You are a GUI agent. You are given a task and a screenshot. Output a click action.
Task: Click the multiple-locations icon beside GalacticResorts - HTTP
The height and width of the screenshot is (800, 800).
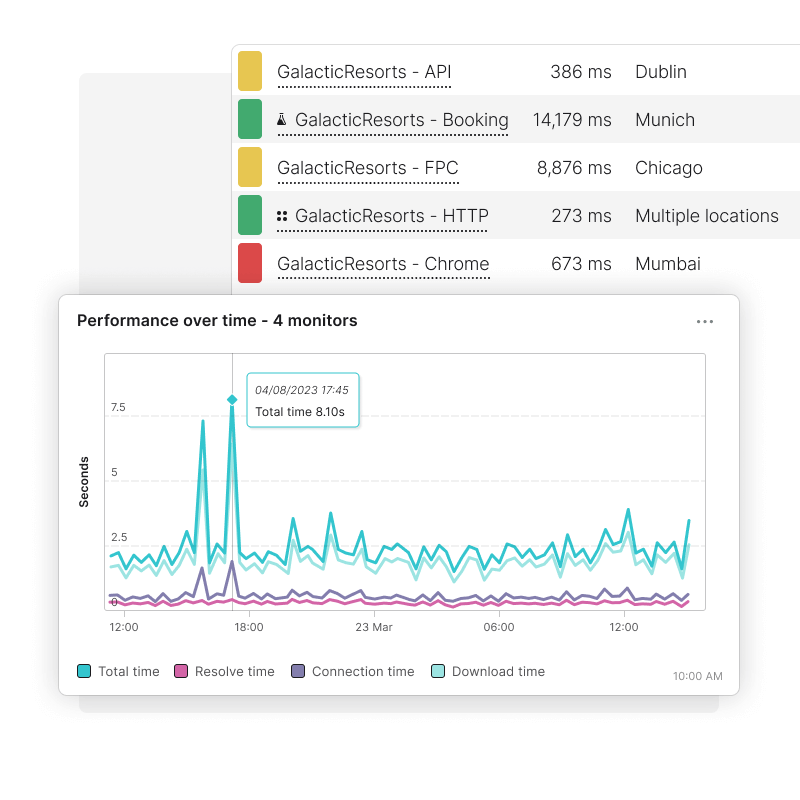tap(281, 215)
